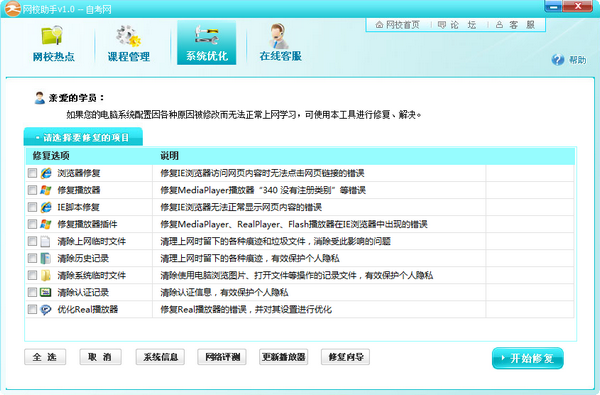Open the 网校热点 tab
This screenshot has width=600, height=395.
pos(53,43)
